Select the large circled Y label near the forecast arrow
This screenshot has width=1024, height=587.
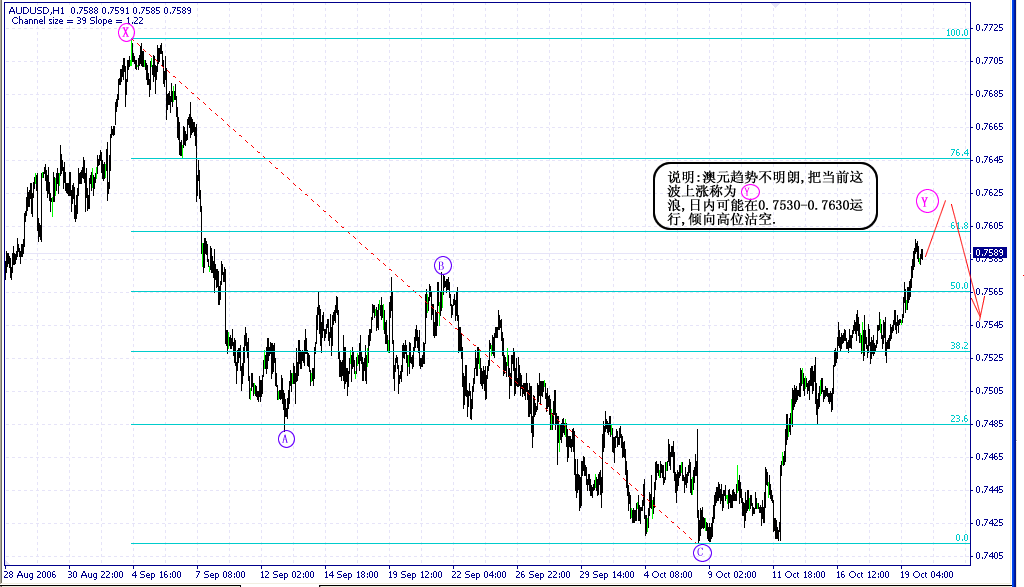point(926,201)
